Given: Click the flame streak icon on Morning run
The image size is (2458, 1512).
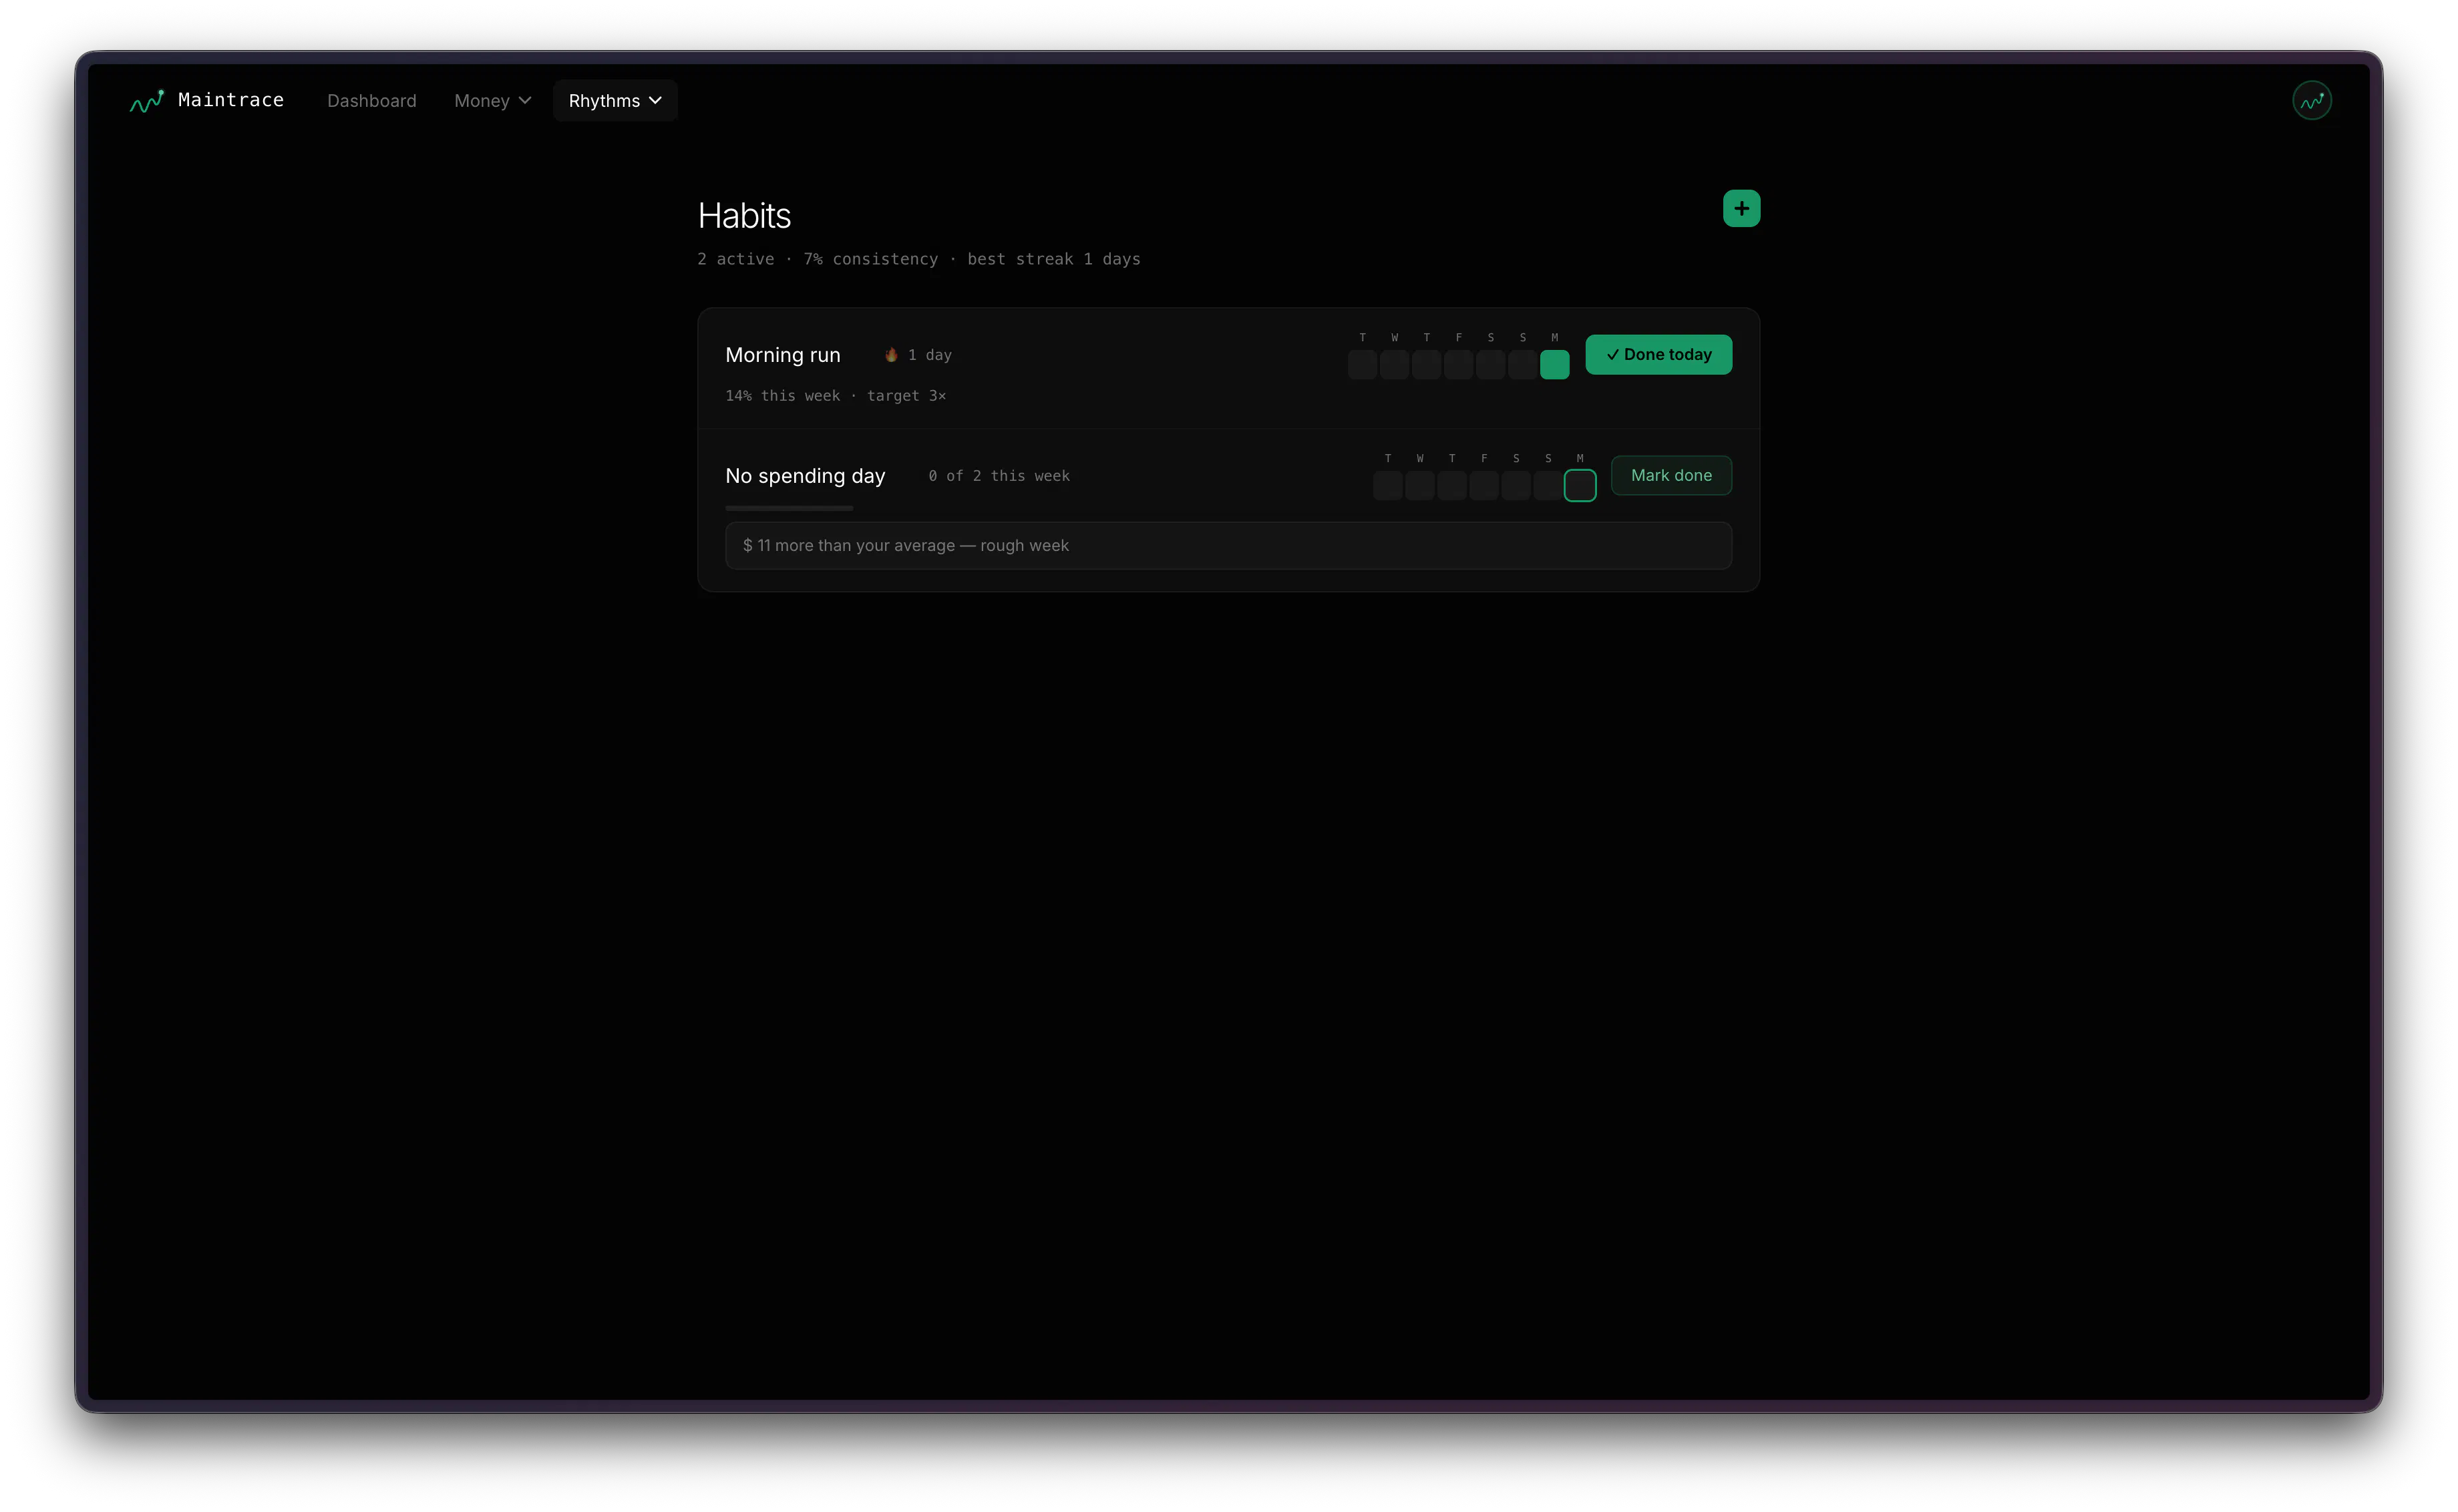Looking at the screenshot, I should click(x=890, y=355).
